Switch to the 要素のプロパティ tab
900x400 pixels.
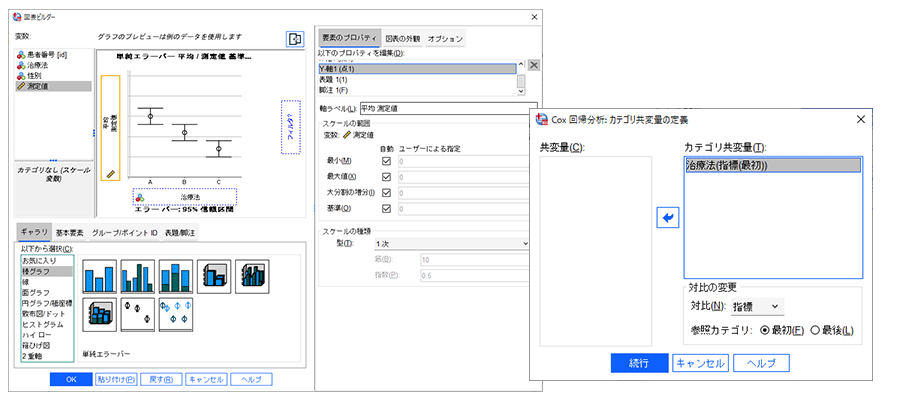[350, 38]
